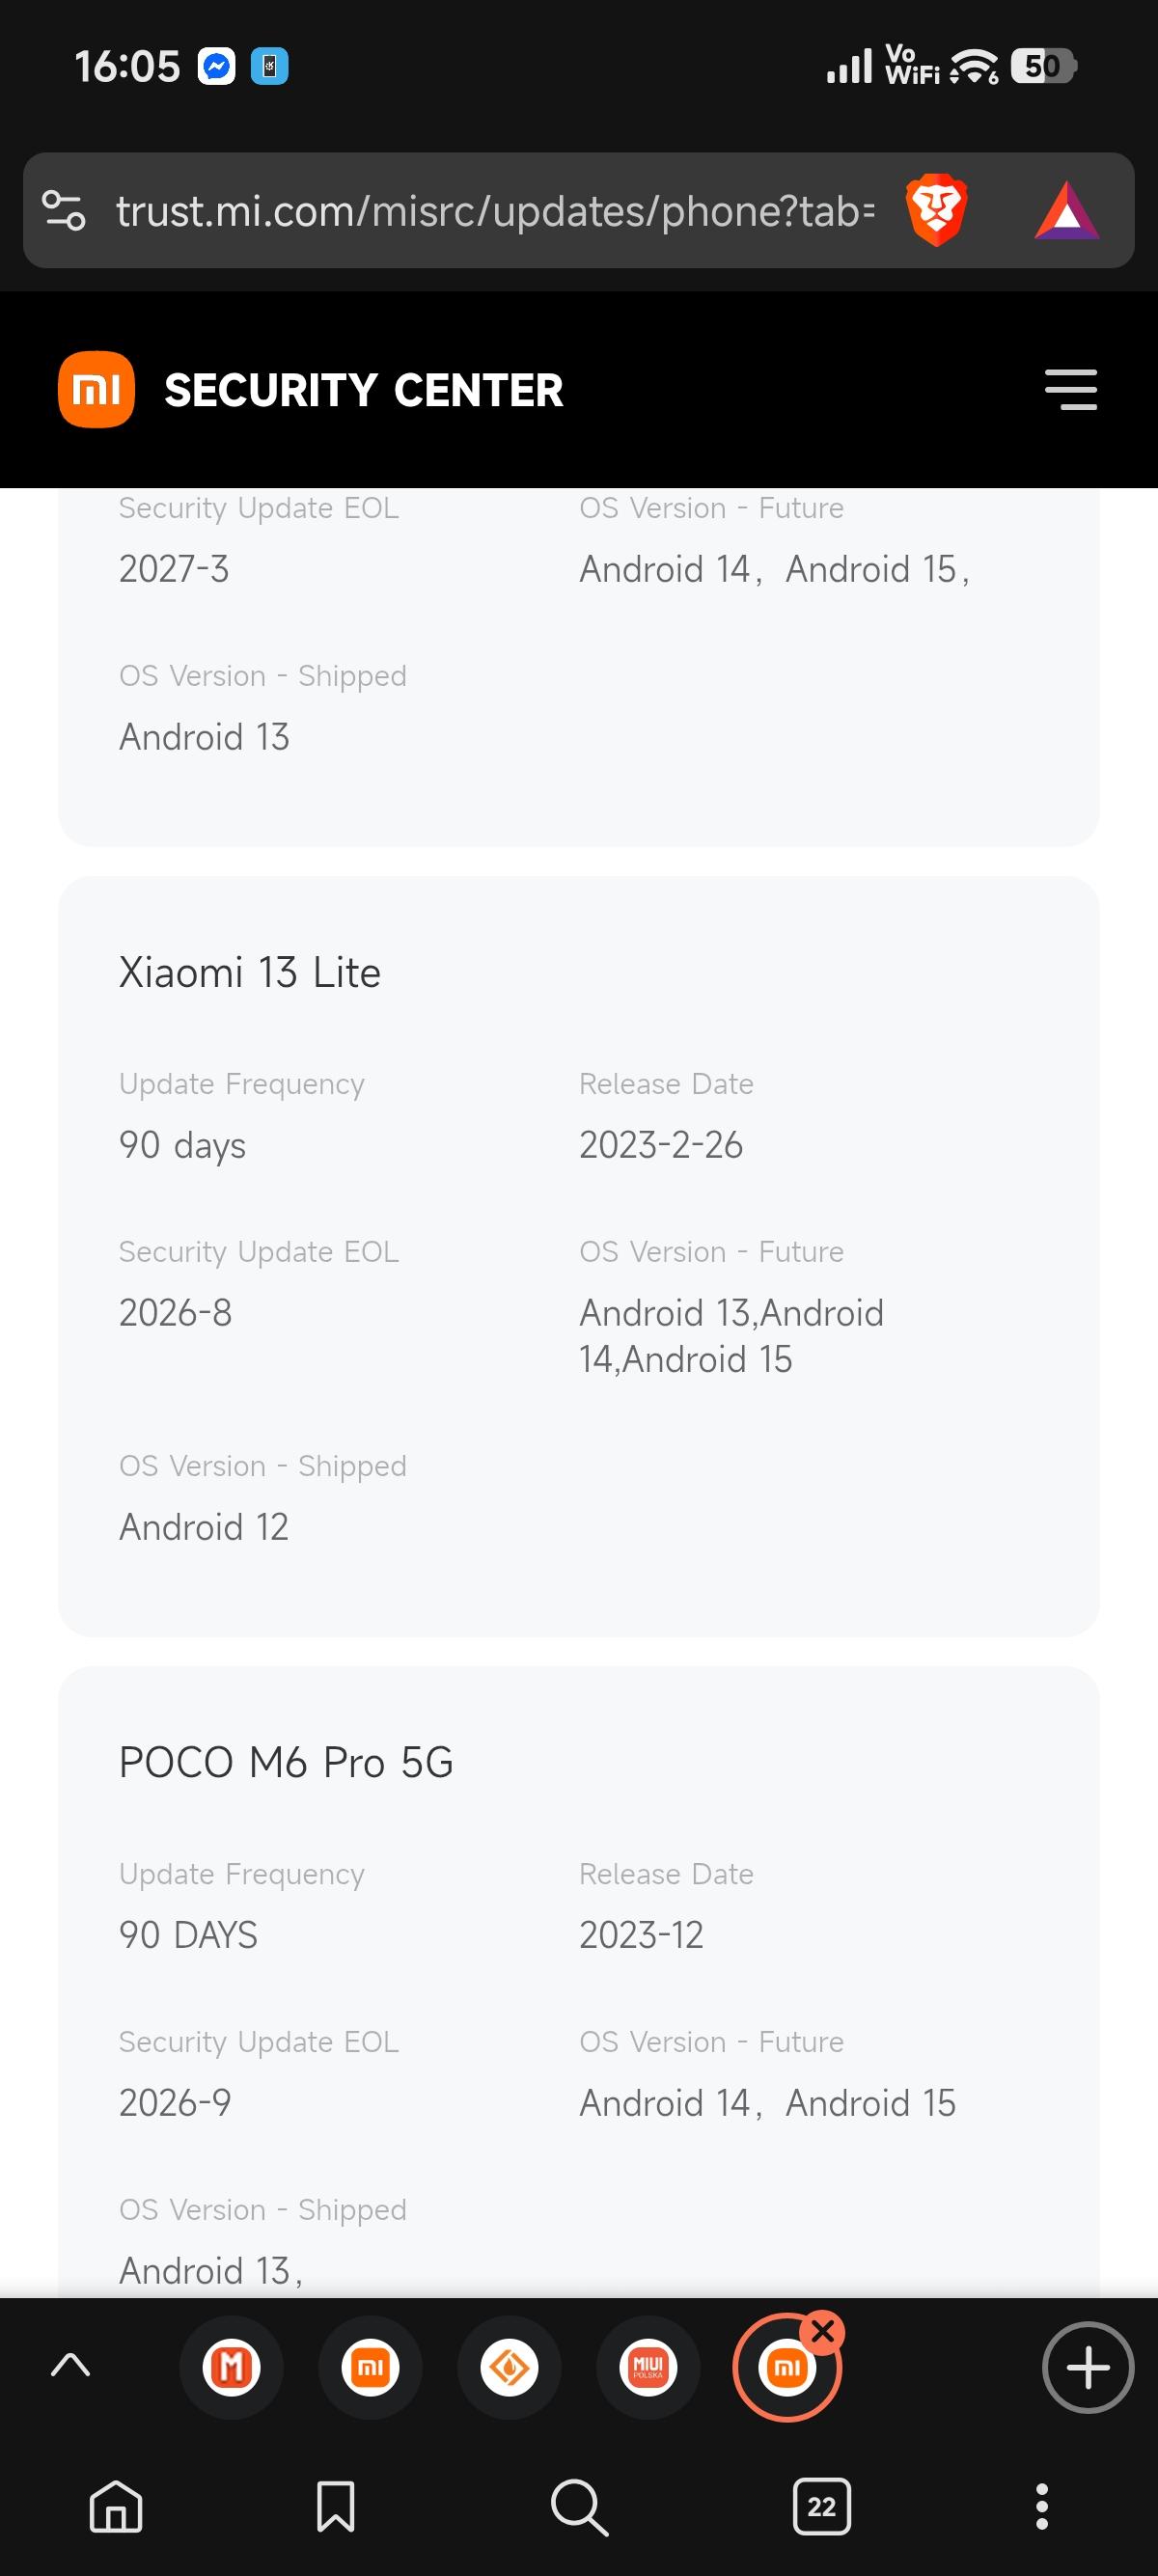Open the search magnifier in bottom bar
1158x2576 pixels.
[579, 2506]
